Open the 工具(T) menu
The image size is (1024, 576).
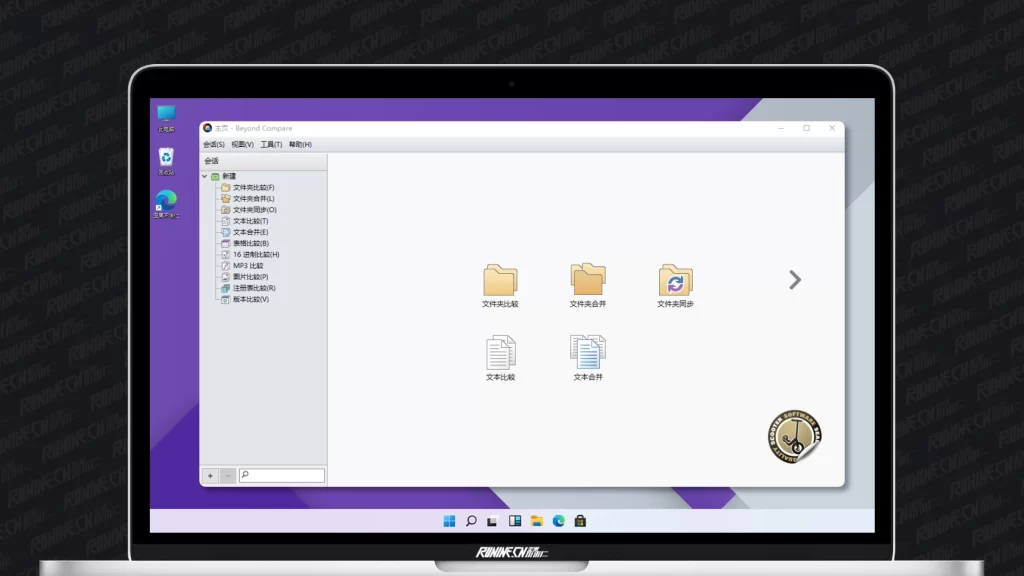[271, 144]
